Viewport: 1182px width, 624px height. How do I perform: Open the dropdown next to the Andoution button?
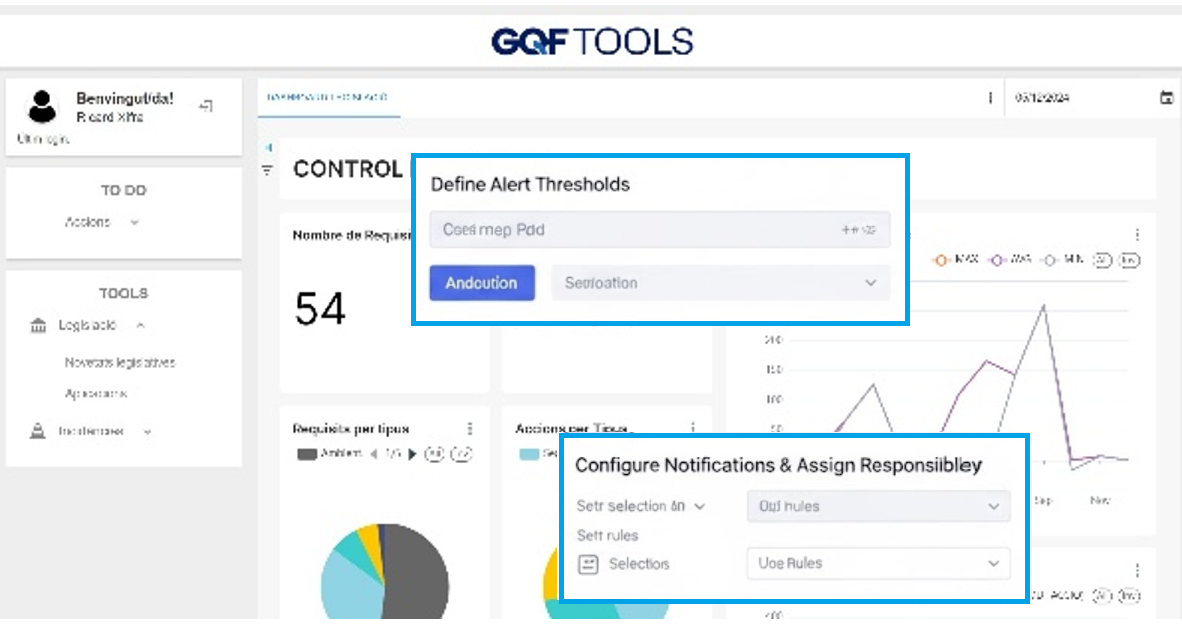point(720,283)
